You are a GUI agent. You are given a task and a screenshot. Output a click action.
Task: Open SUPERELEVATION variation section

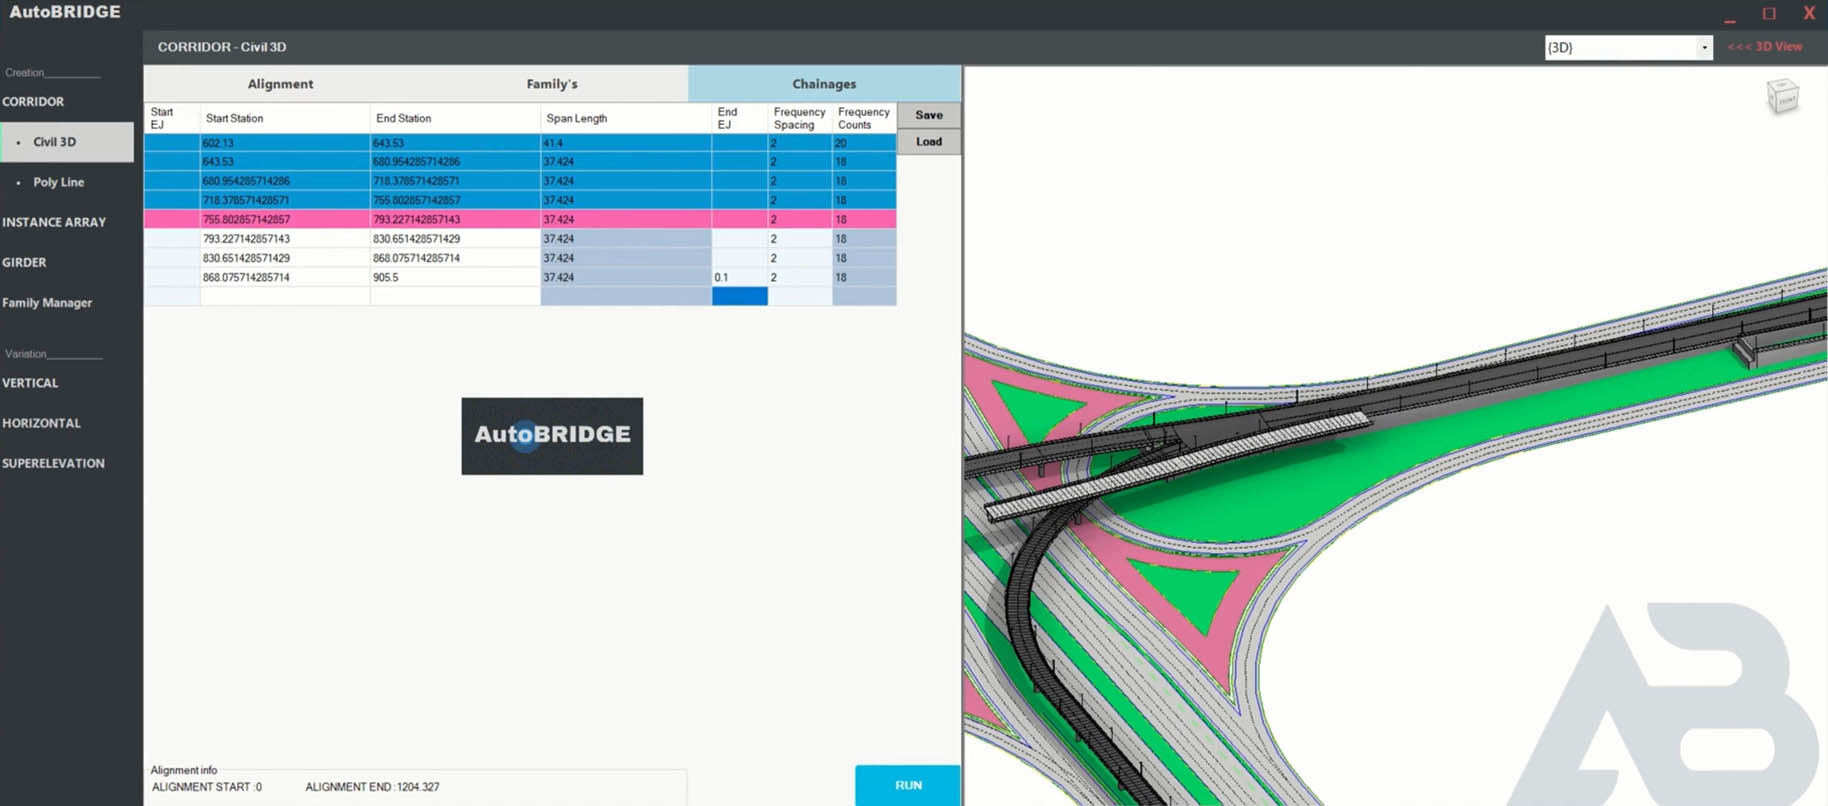(53, 463)
